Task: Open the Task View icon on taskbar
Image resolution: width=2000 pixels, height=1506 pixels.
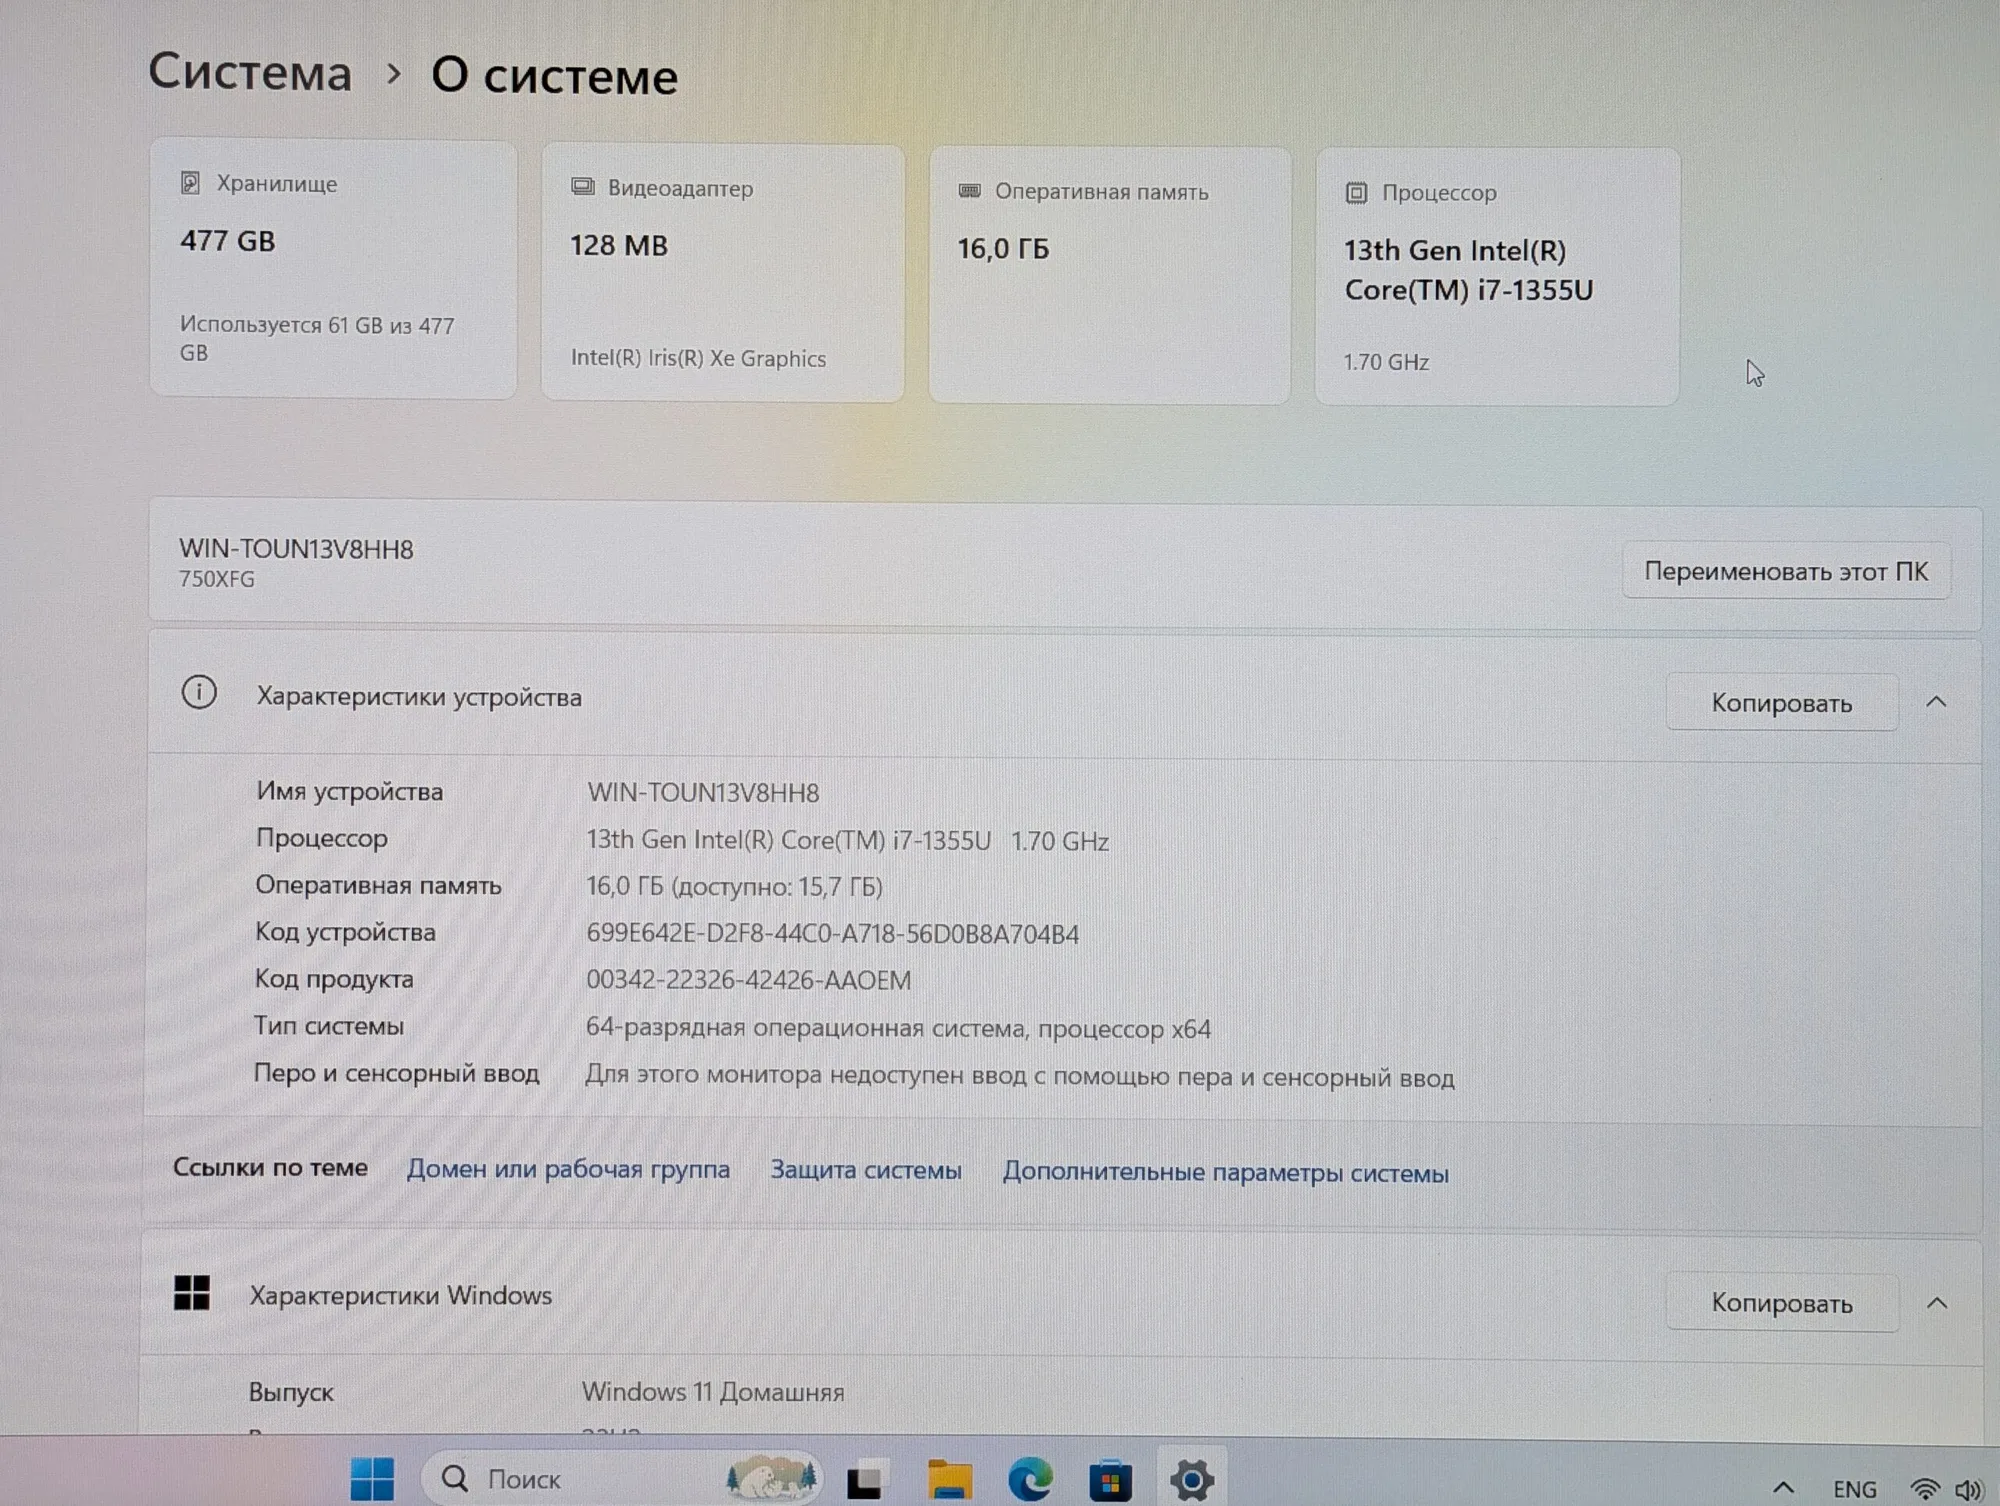Action: [864, 1481]
